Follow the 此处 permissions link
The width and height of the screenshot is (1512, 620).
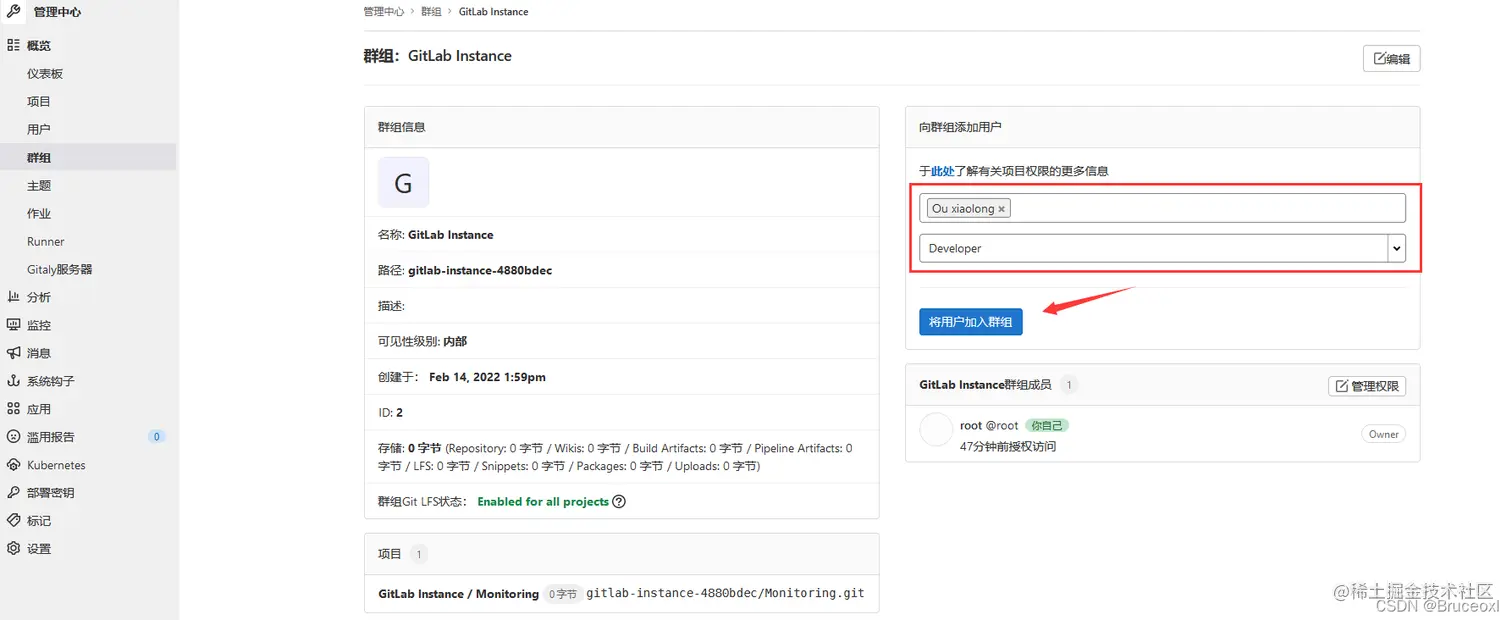pyautogui.click(x=942, y=171)
